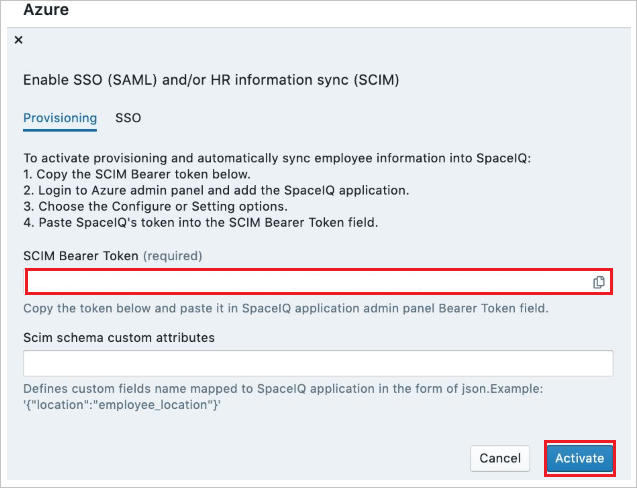Close the dialog with the X icon
The width and height of the screenshot is (637, 488).
tap(18, 40)
